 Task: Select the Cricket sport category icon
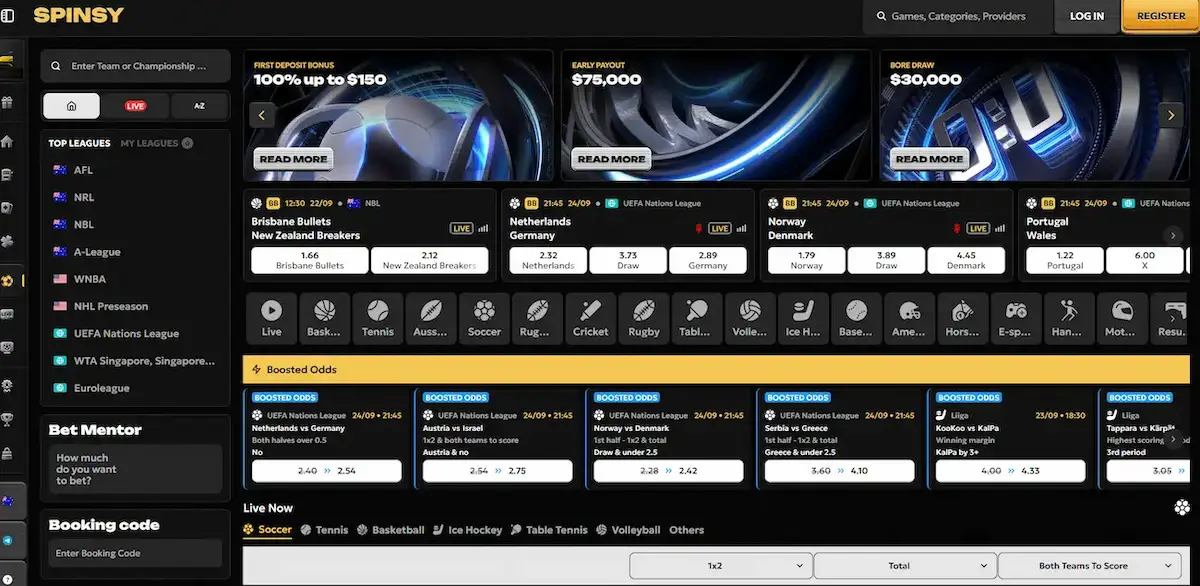pos(590,318)
